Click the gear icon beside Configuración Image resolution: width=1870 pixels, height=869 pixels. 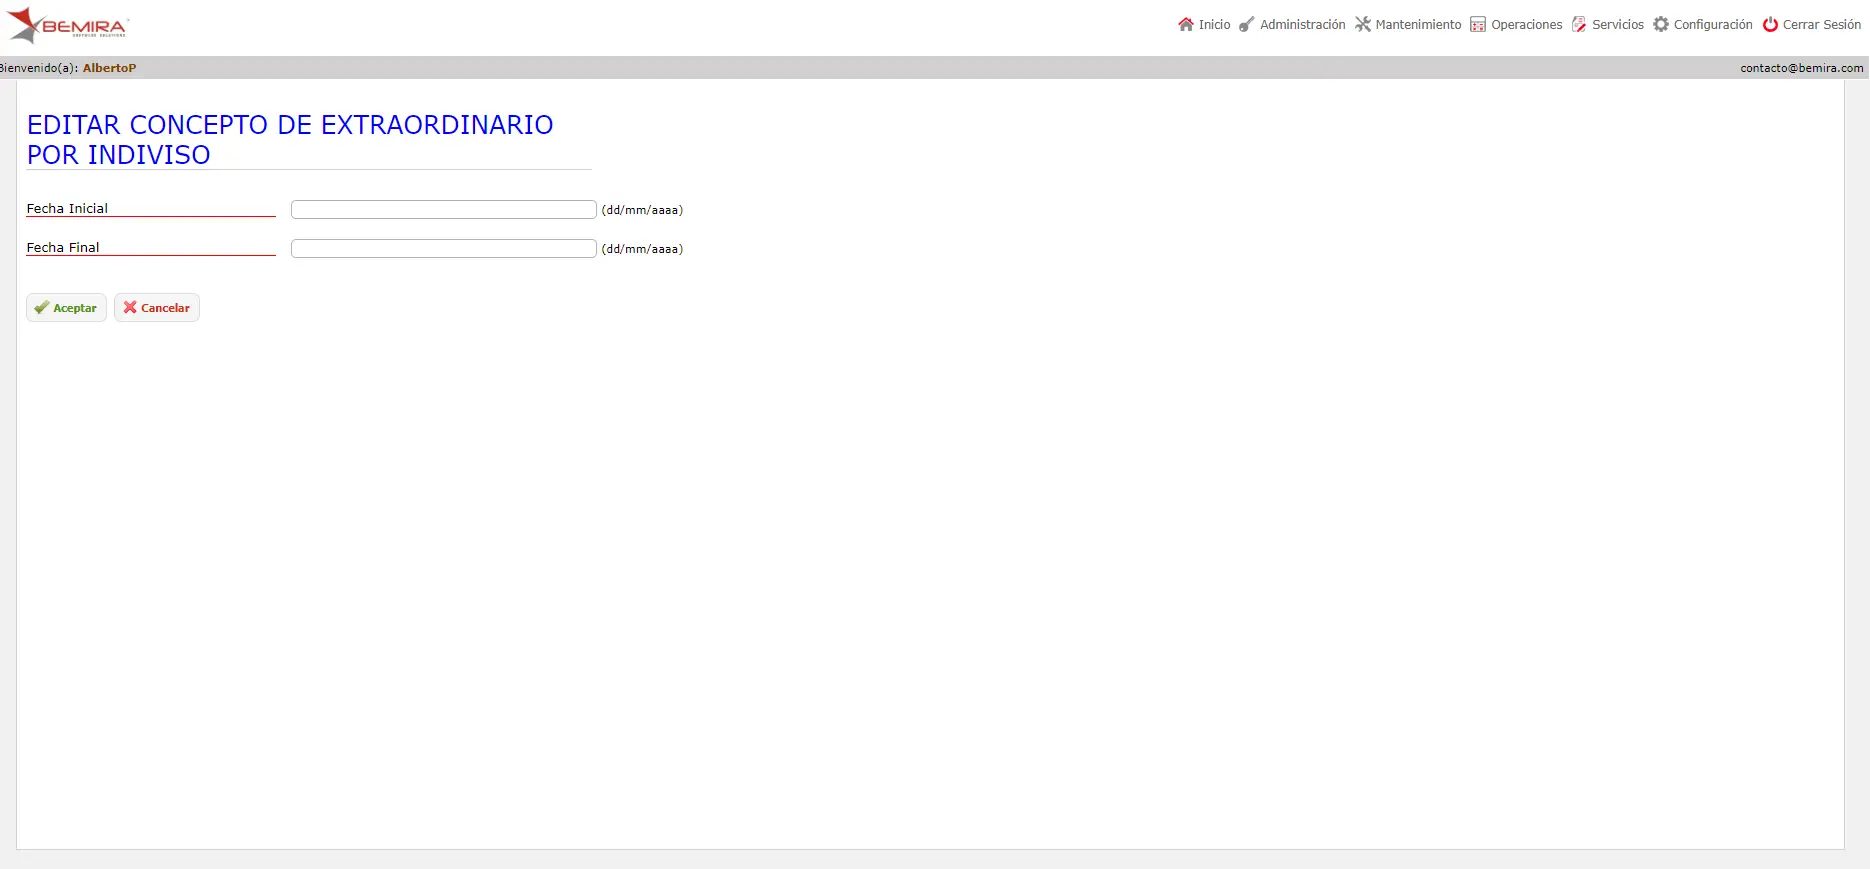[1661, 24]
